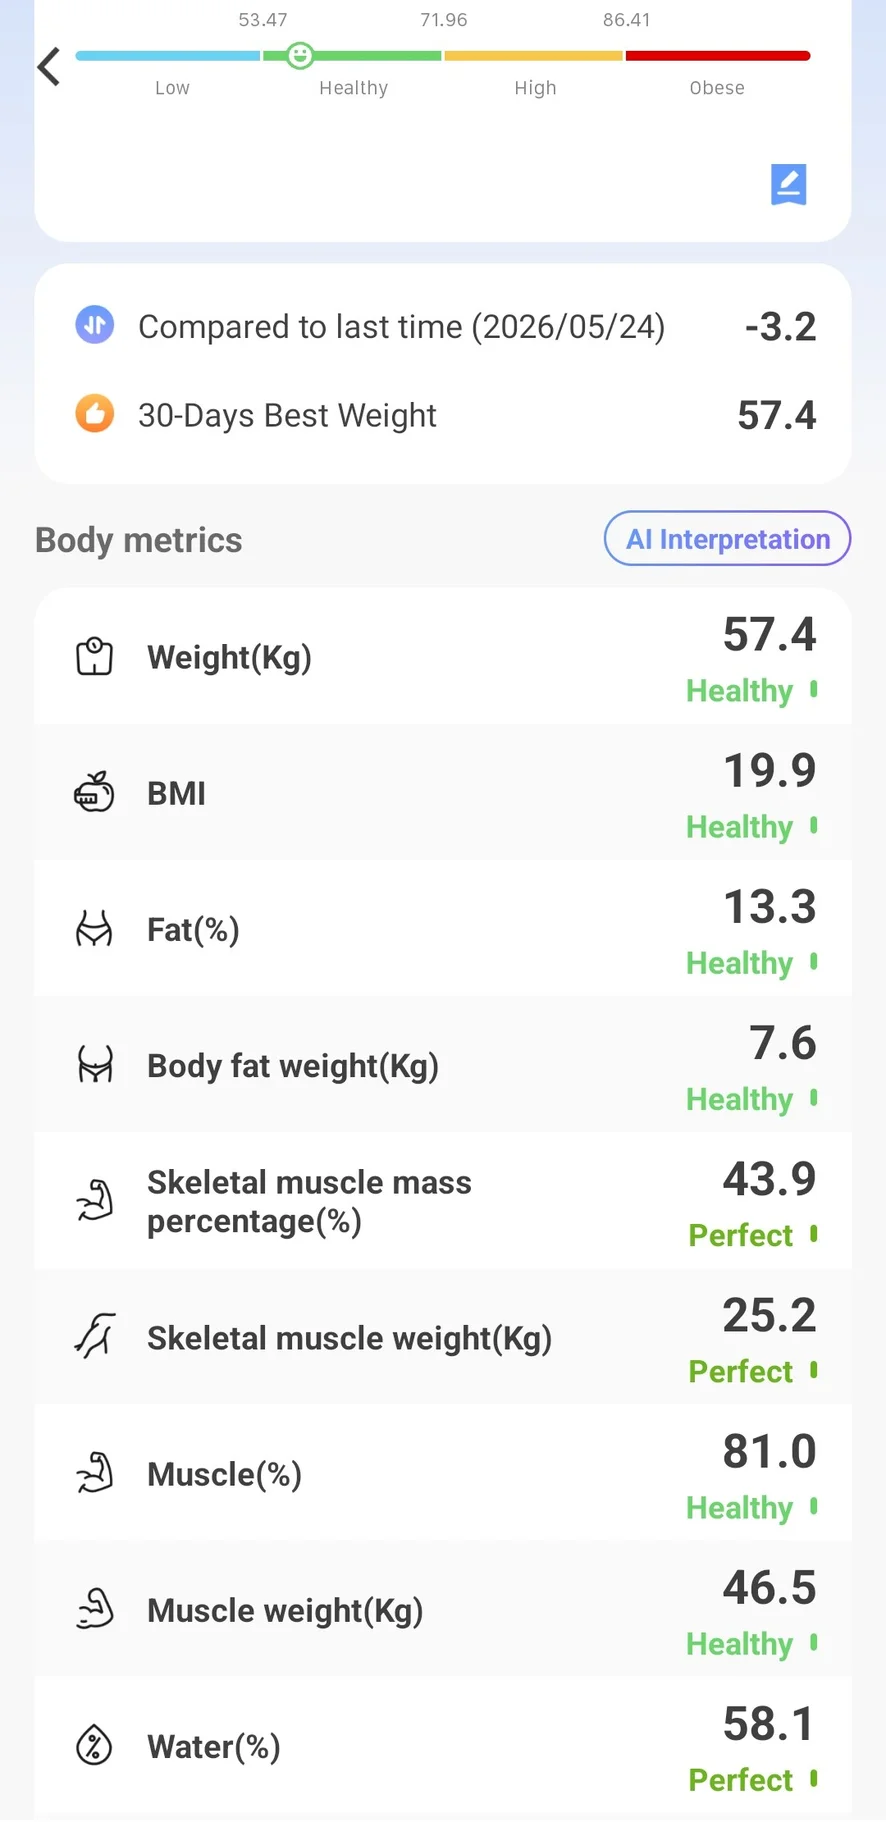This screenshot has height=1822, width=886.
Task: Select the Muscle(%) row
Action: [x=443, y=1473]
